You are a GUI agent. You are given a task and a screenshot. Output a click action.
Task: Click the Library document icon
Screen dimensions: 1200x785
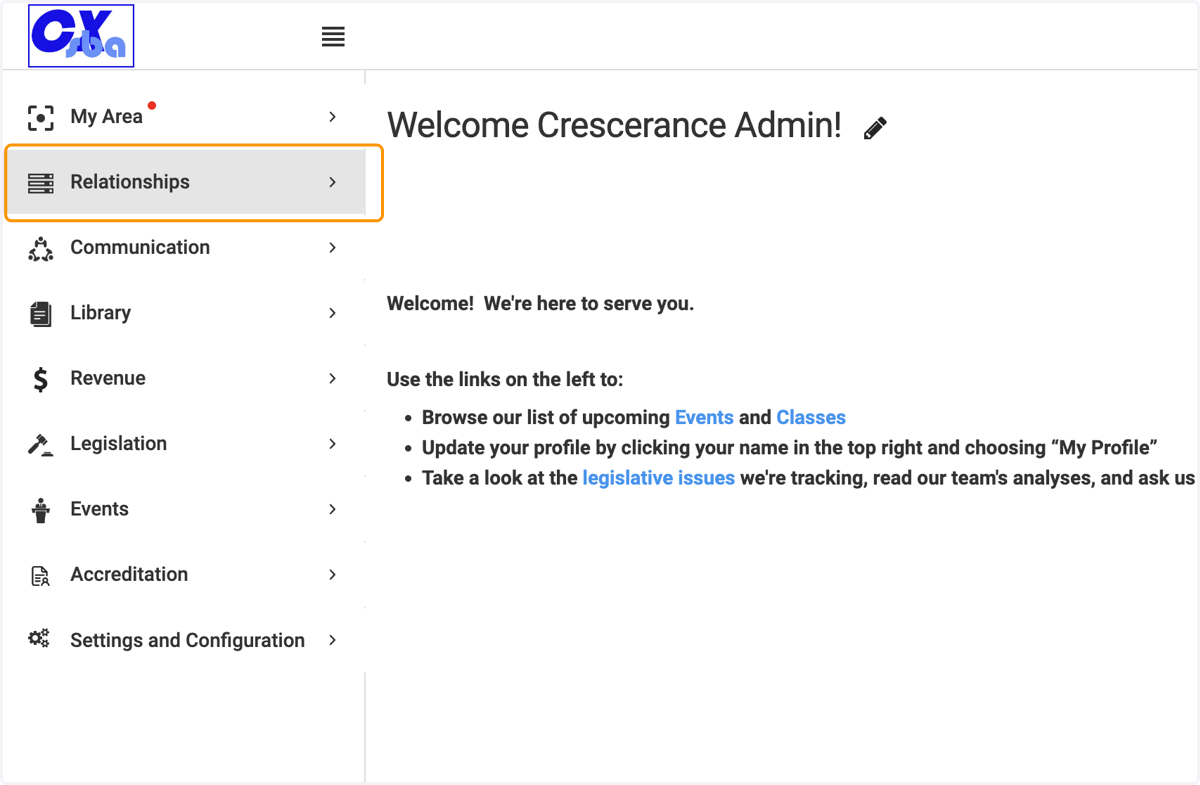pyautogui.click(x=40, y=314)
